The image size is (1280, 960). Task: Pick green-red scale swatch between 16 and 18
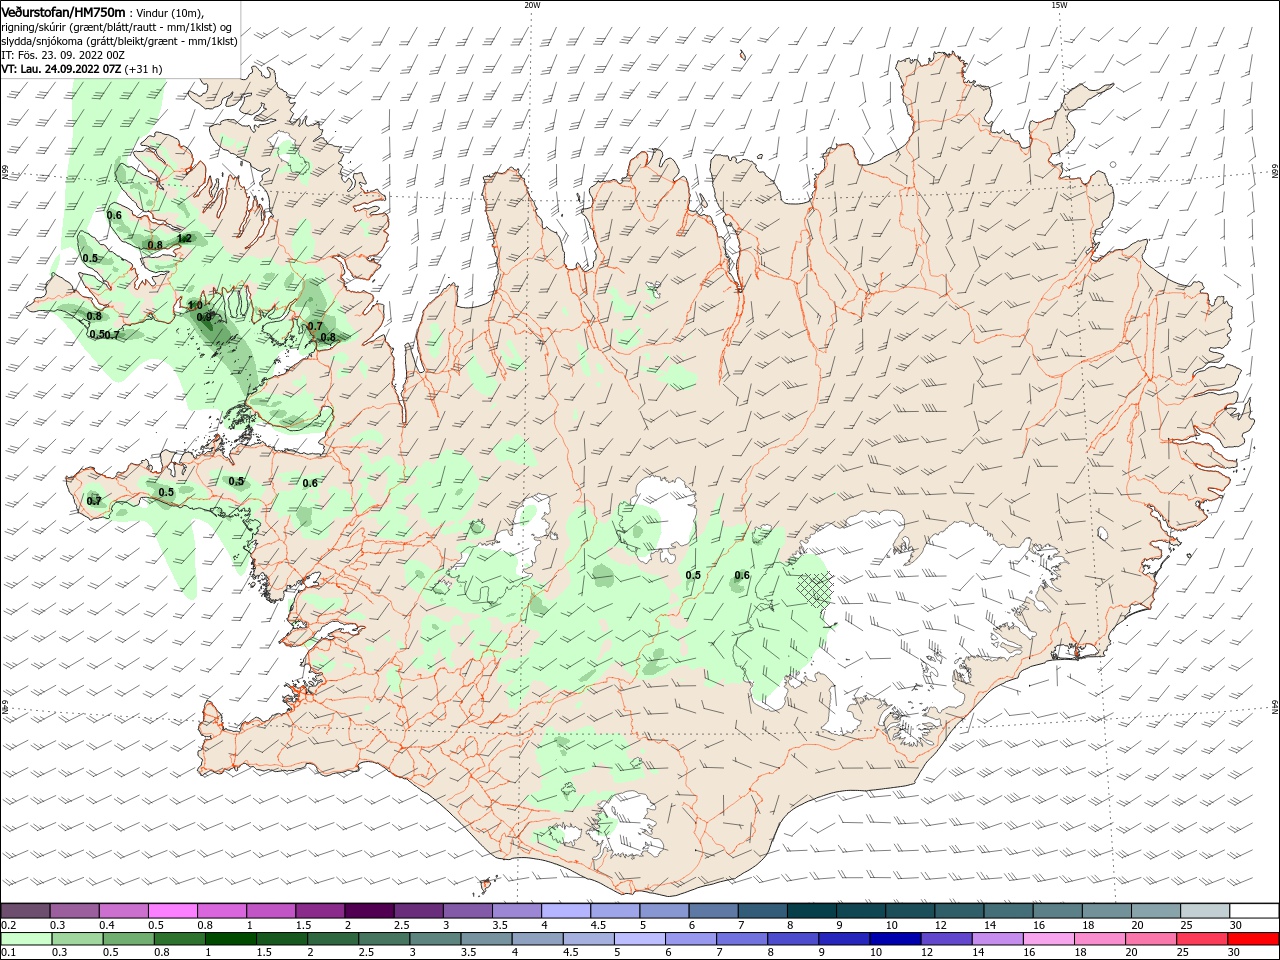pyautogui.click(x=1049, y=939)
